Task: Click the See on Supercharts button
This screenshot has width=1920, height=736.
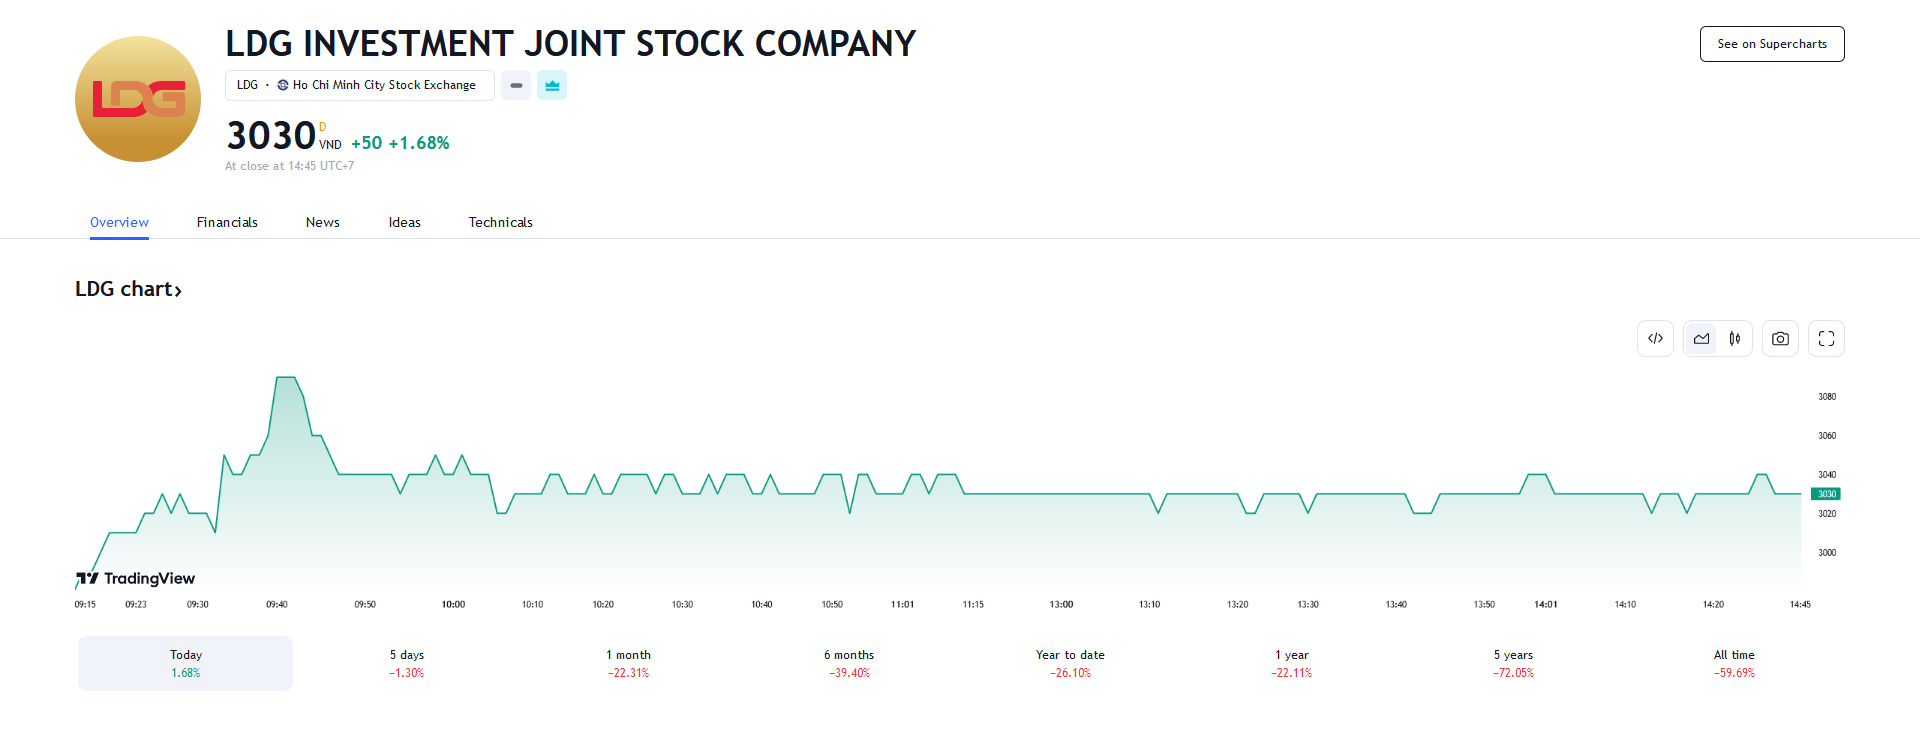Action: [x=1771, y=44]
